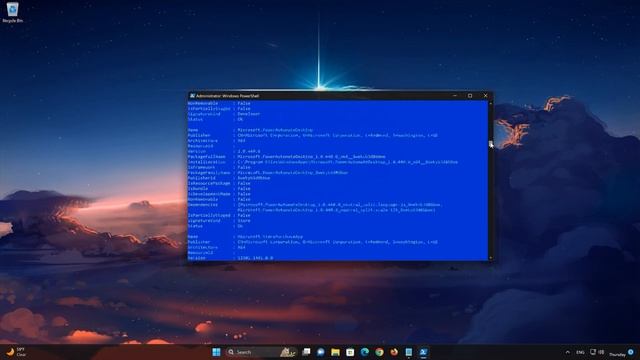Show hidden system tray icons
Viewport: 640px width, 360px height.
point(567,352)
